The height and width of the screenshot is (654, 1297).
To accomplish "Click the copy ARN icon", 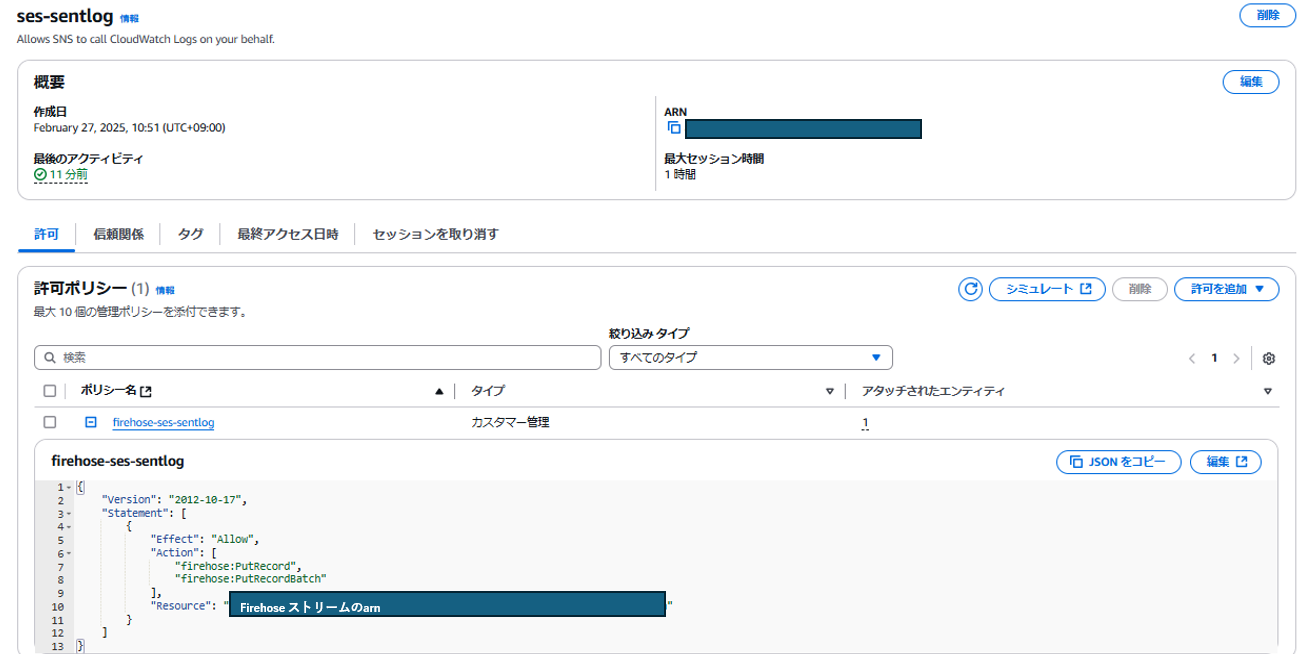I will [x=674, y=128].
